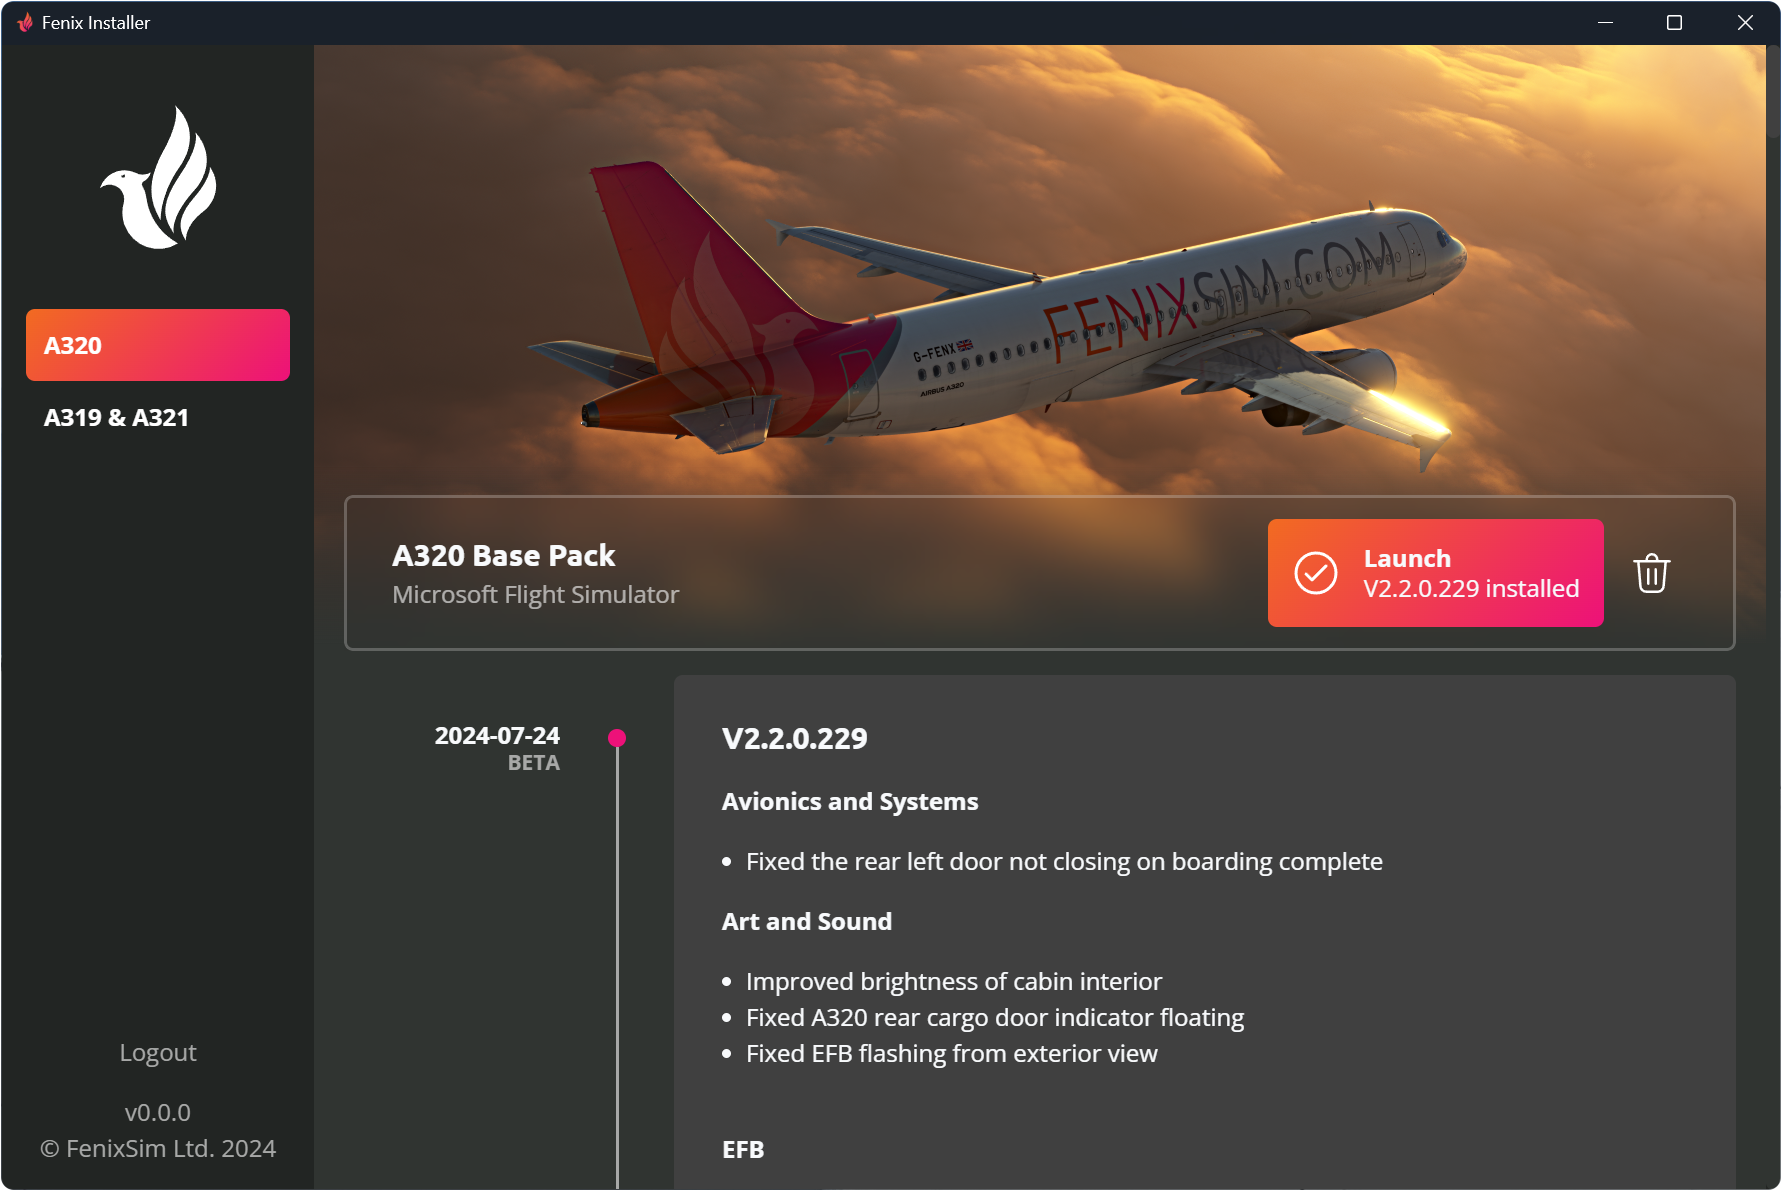Screen dimensions: 1782x1191
Task: Click the circular checkmark icon inside Launch button
Action: pos(1317,573)
